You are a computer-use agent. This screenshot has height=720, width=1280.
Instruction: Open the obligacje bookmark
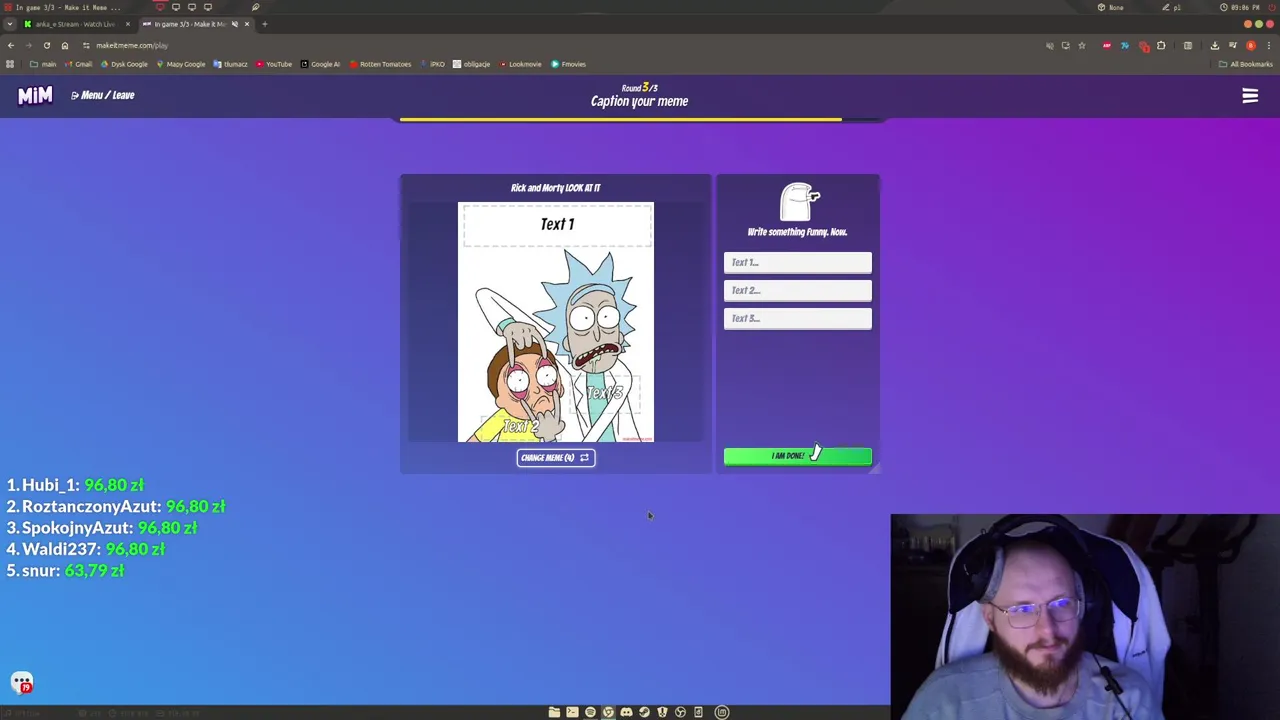[x=472, y=64]
